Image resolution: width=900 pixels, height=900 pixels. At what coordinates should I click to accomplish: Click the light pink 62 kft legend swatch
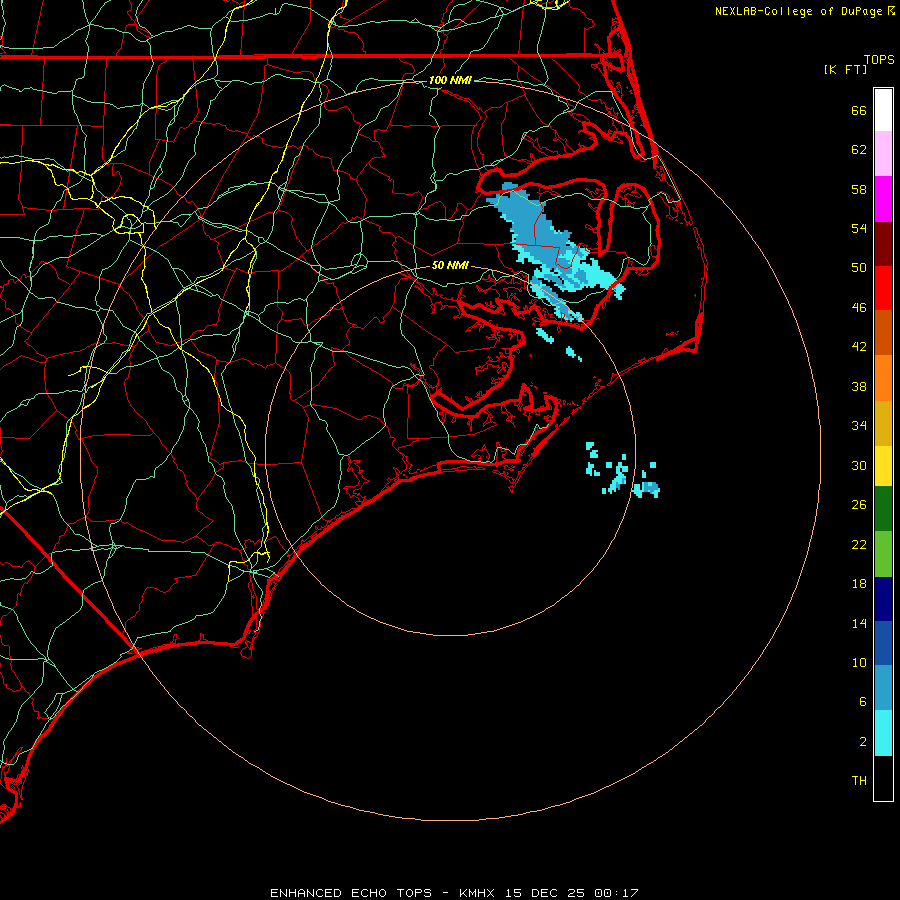click(883, 154)
